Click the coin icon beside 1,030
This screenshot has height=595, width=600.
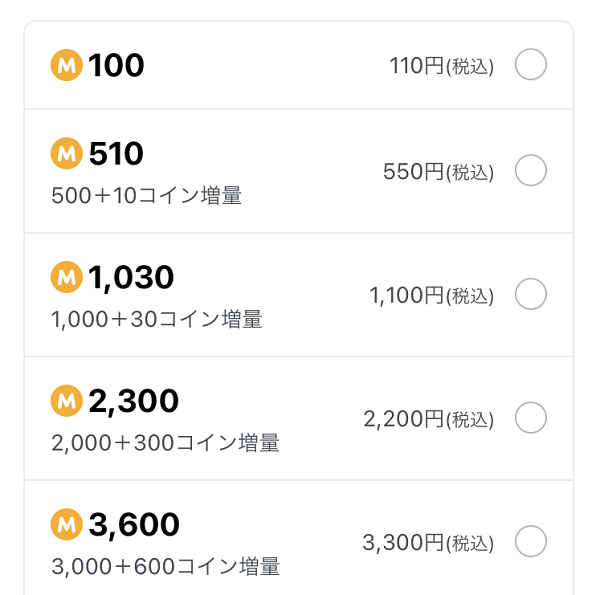coord(67,277)
